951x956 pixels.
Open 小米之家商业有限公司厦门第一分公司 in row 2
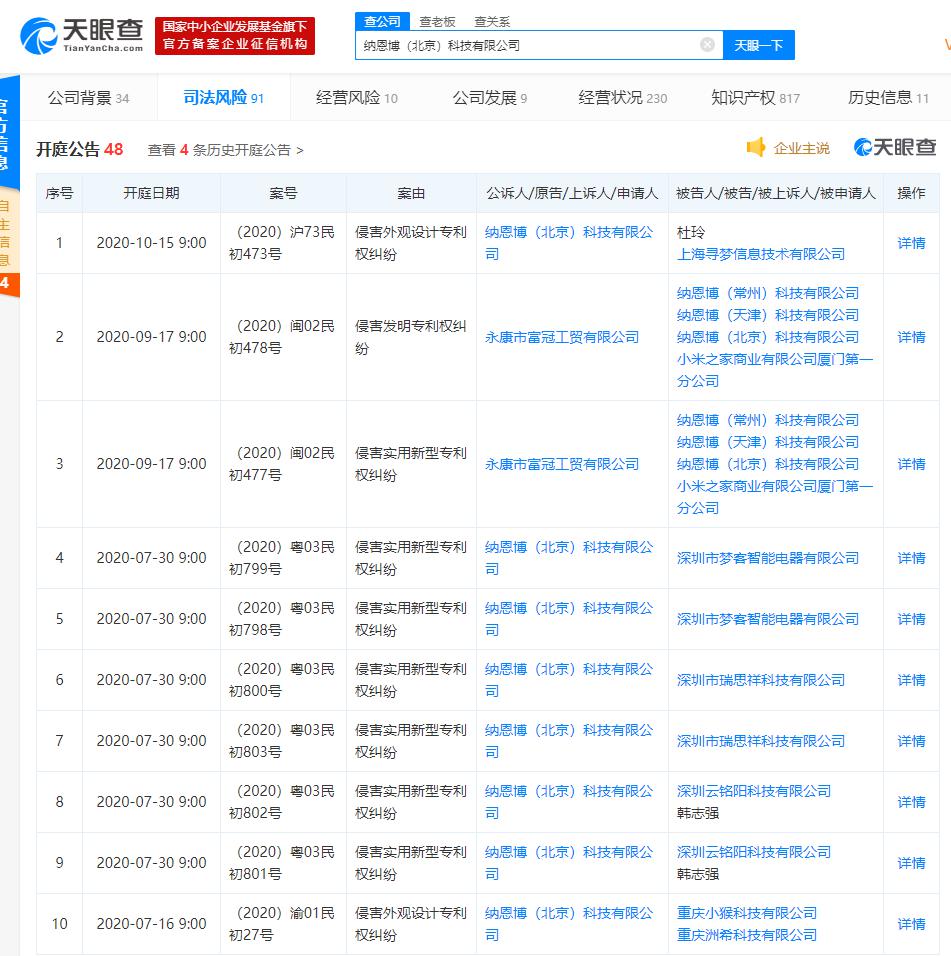[775, 370]
